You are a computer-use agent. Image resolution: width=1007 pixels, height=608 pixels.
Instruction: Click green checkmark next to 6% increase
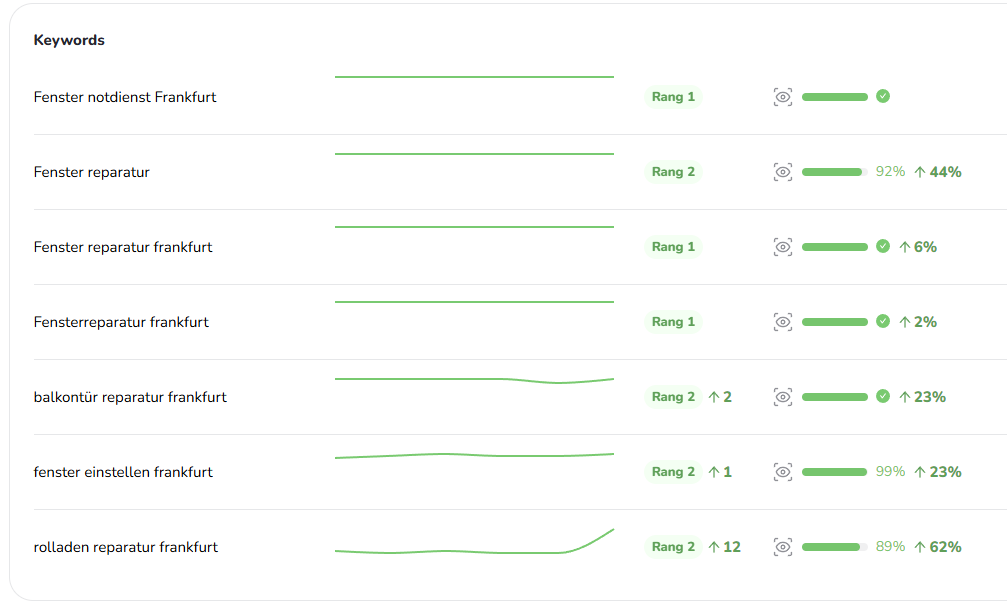(883, 246)
